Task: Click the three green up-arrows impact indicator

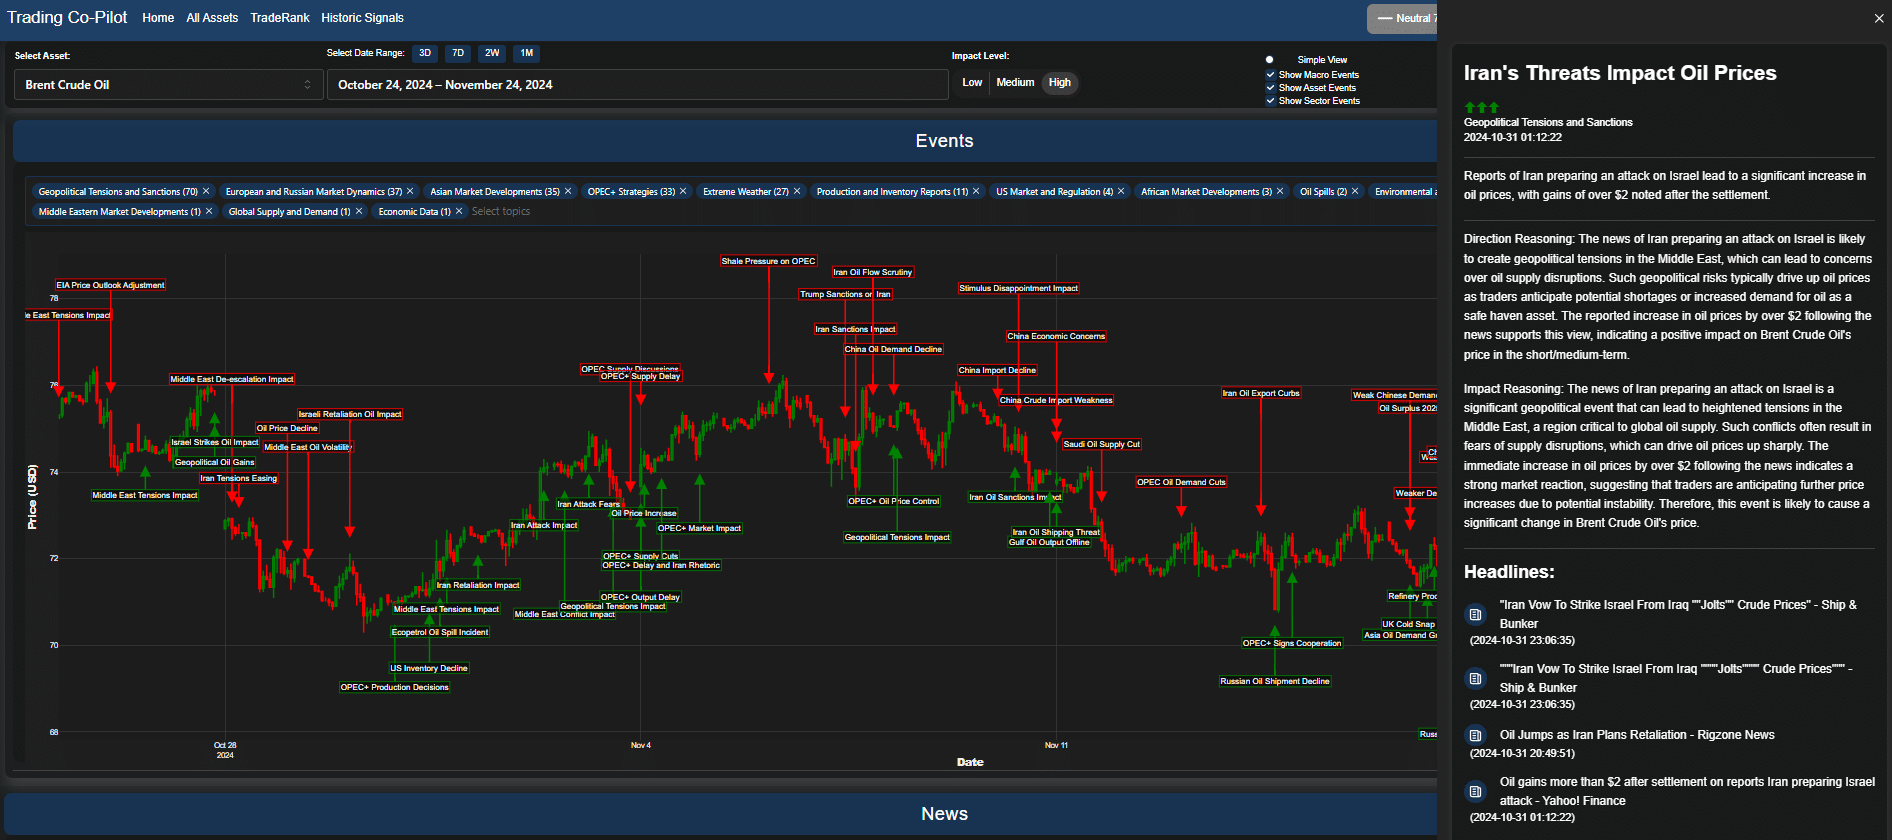Action: pos(1481,107)
